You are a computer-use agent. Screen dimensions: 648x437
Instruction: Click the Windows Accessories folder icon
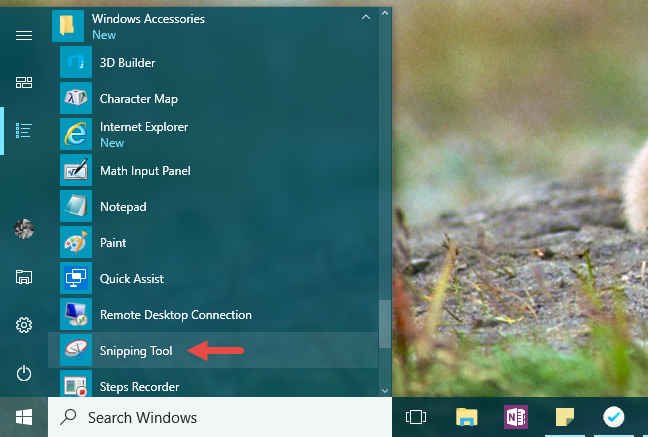click(68, 26)
